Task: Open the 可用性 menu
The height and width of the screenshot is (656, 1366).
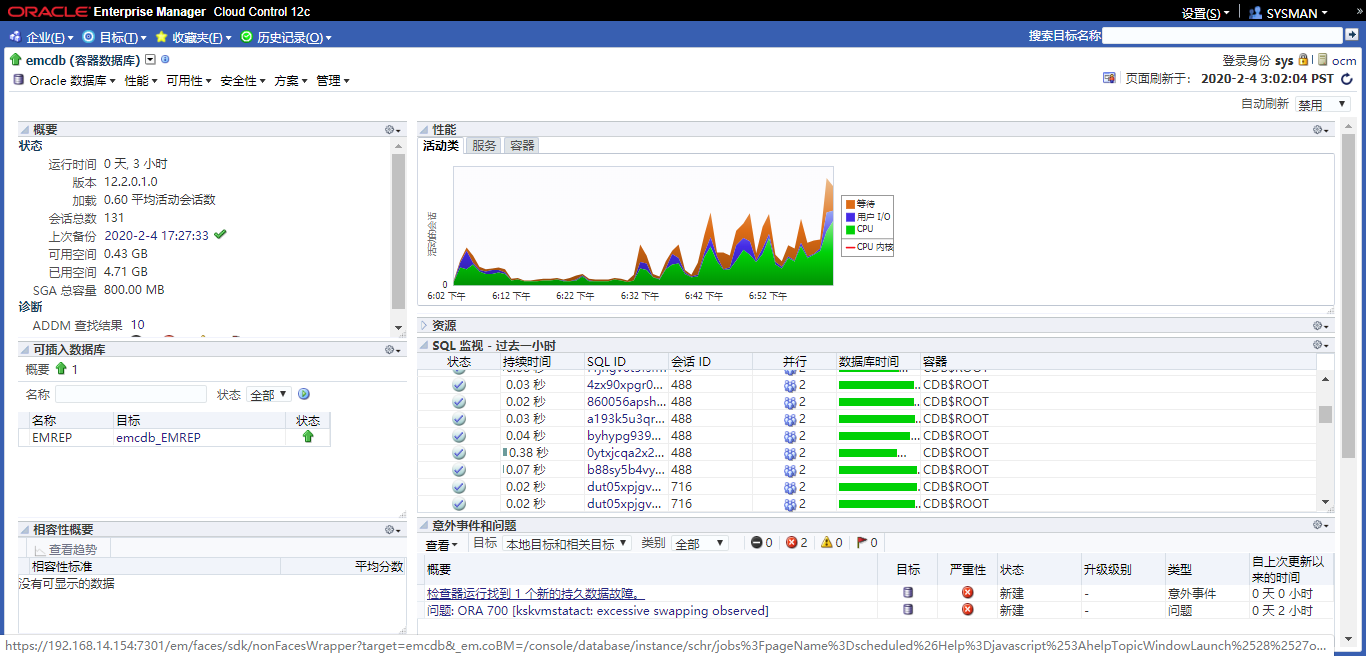Action: 188,81
